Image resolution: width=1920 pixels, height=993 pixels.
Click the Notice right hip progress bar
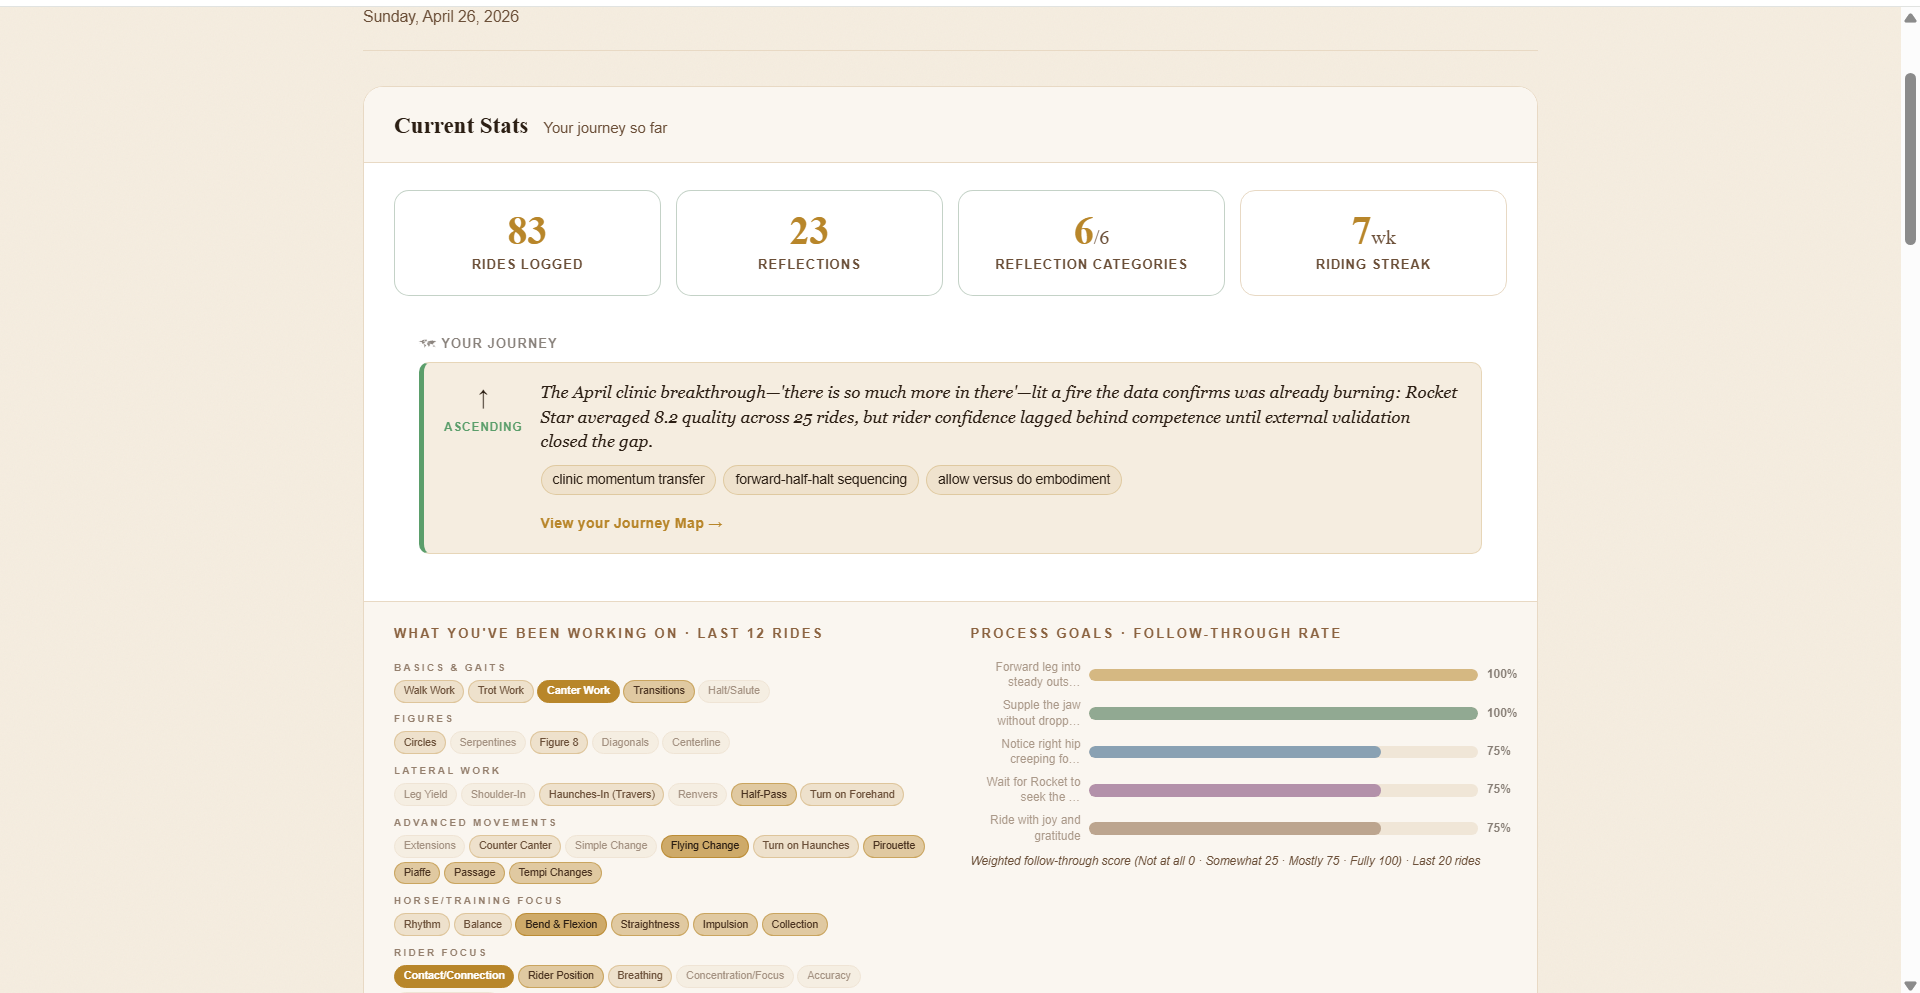[x=1283, y=752]
